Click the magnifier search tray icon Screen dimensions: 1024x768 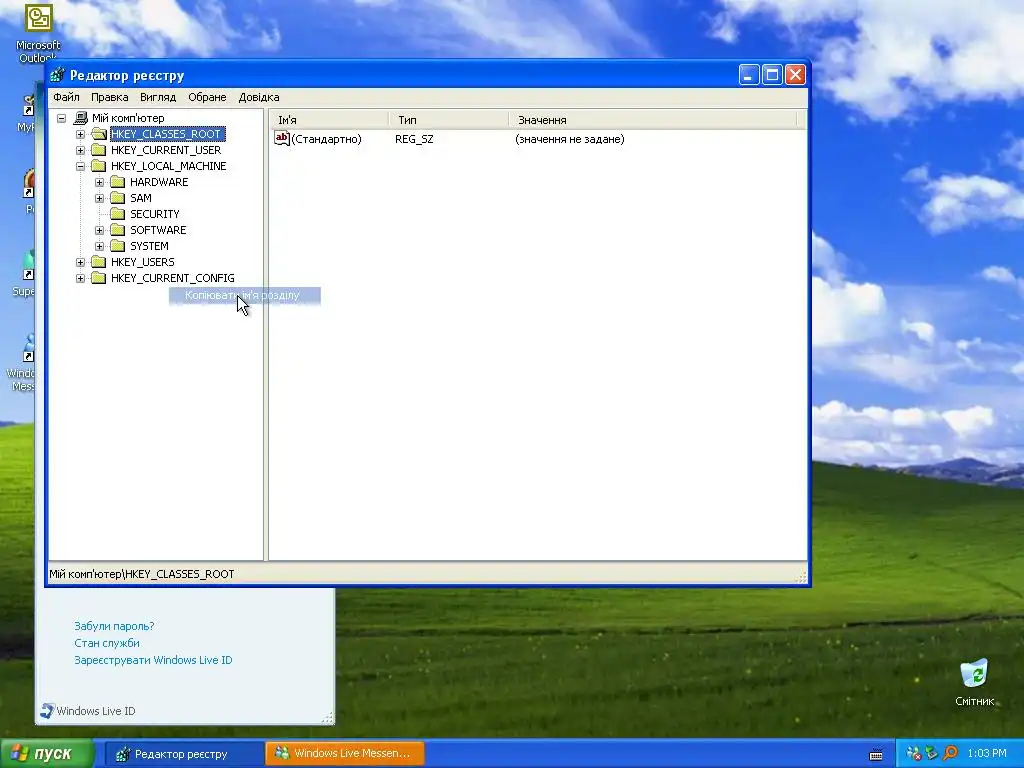pyautogui.click(x=950, y=753)
